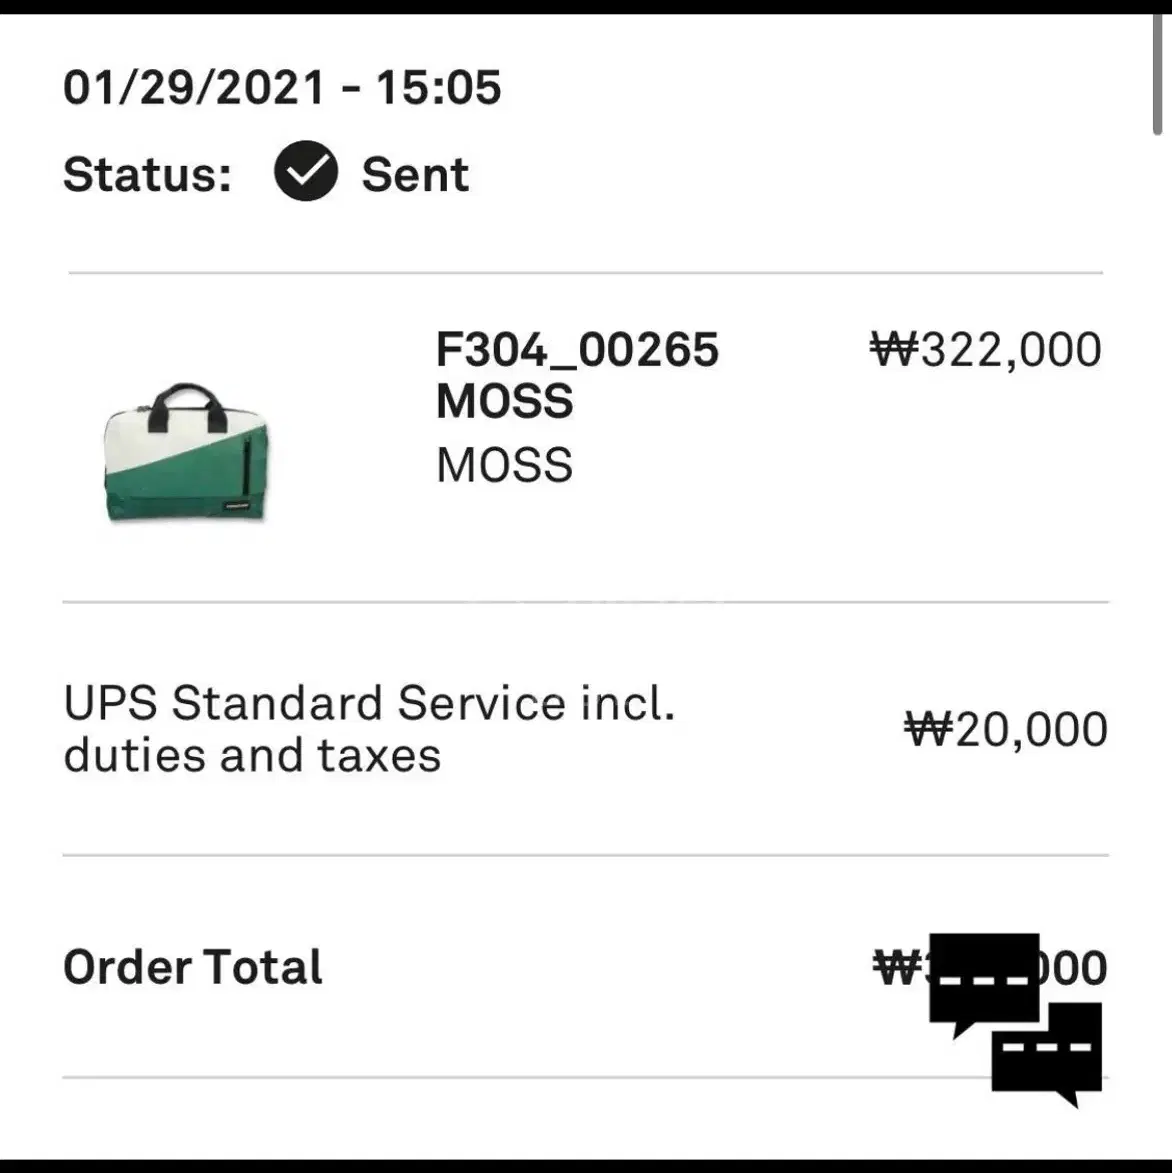
Task: Click the Order Total label
Action: pos(193,967)
